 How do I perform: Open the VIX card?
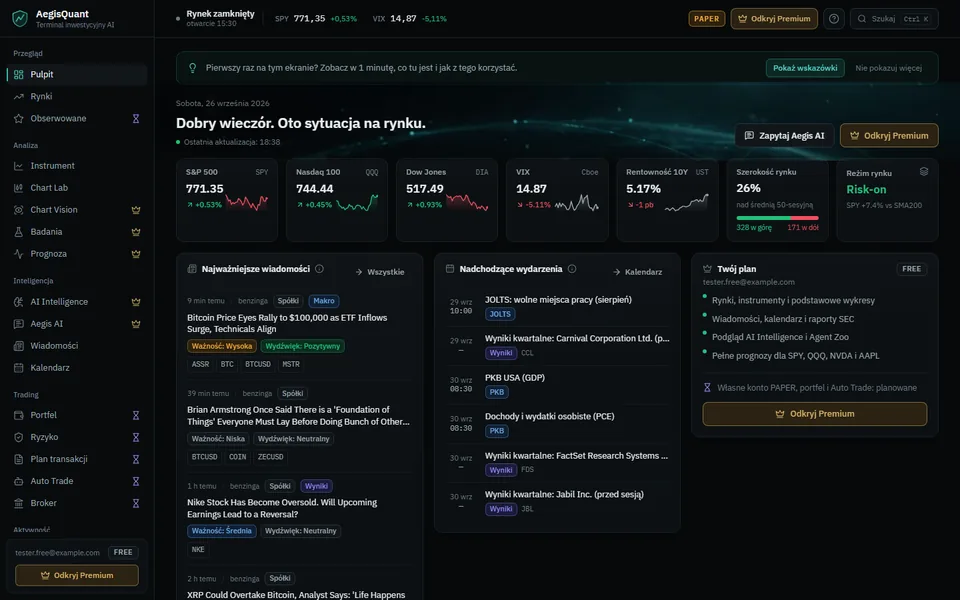557,200
